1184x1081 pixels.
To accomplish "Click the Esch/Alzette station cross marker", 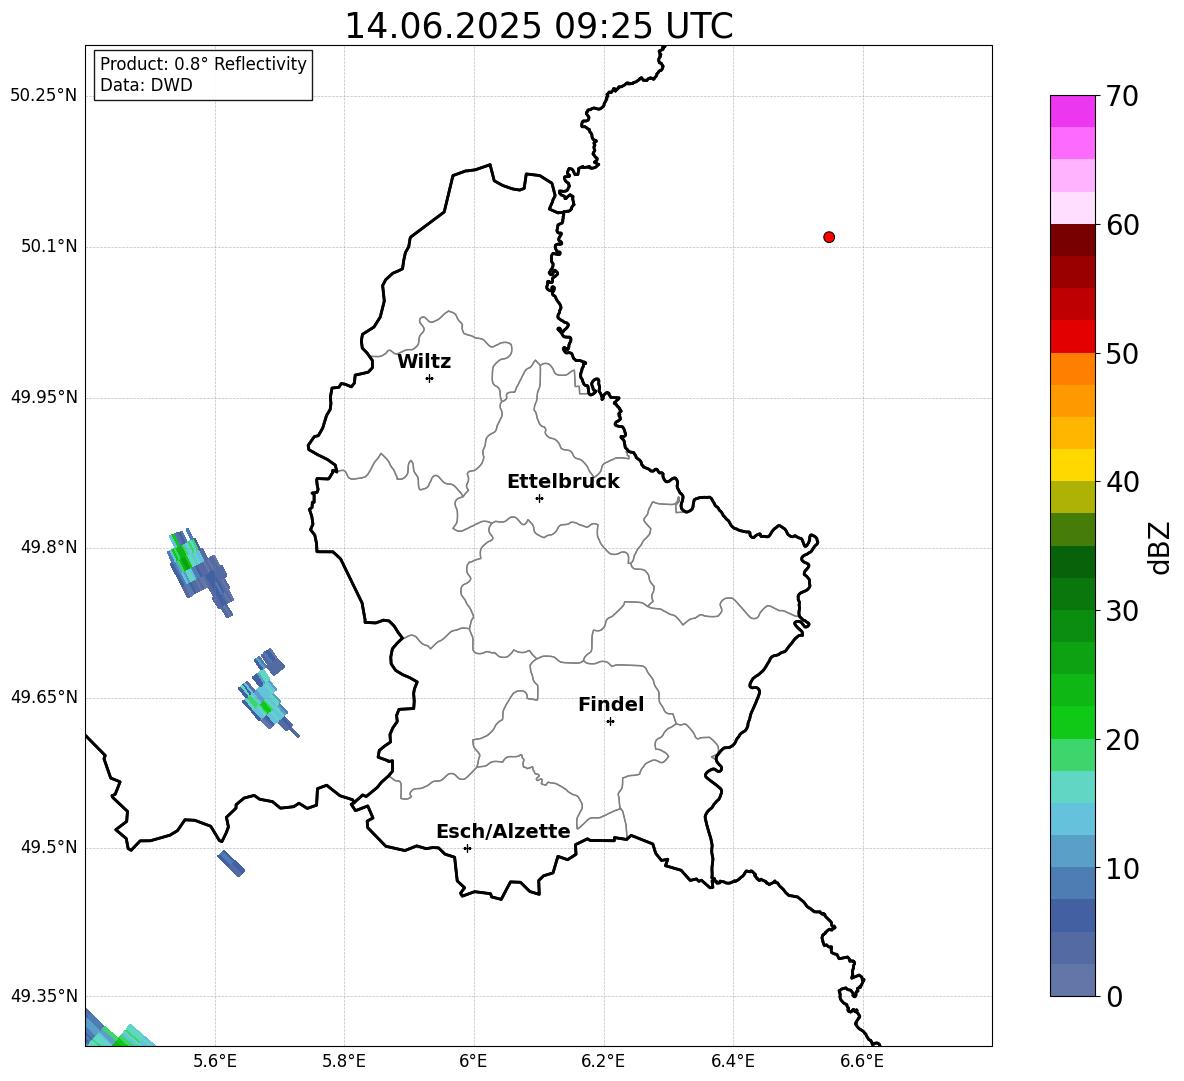I will point(467,848).
